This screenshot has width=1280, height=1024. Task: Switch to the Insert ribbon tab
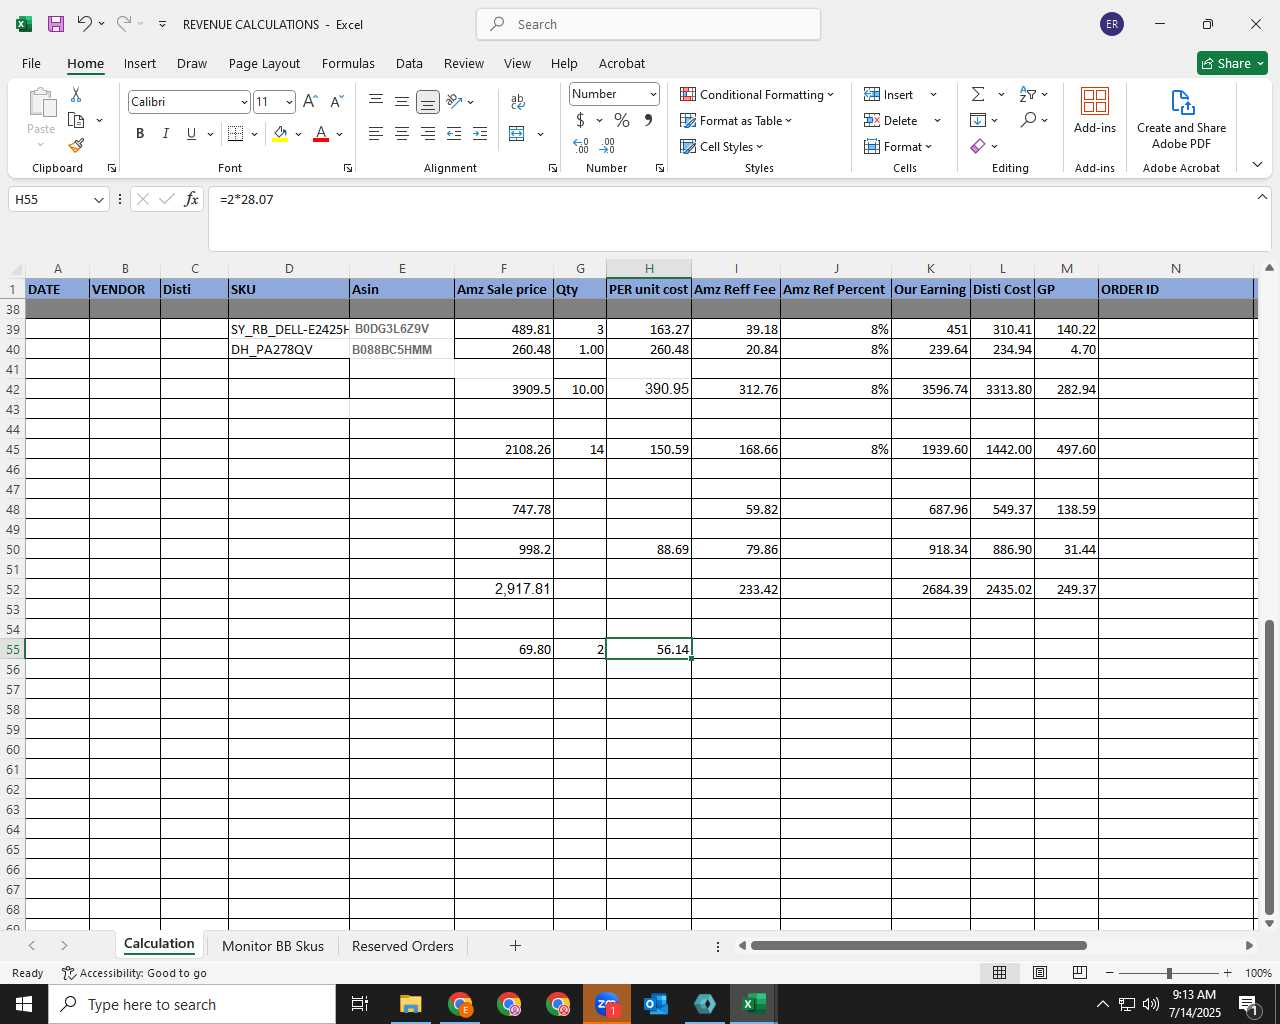140,63
